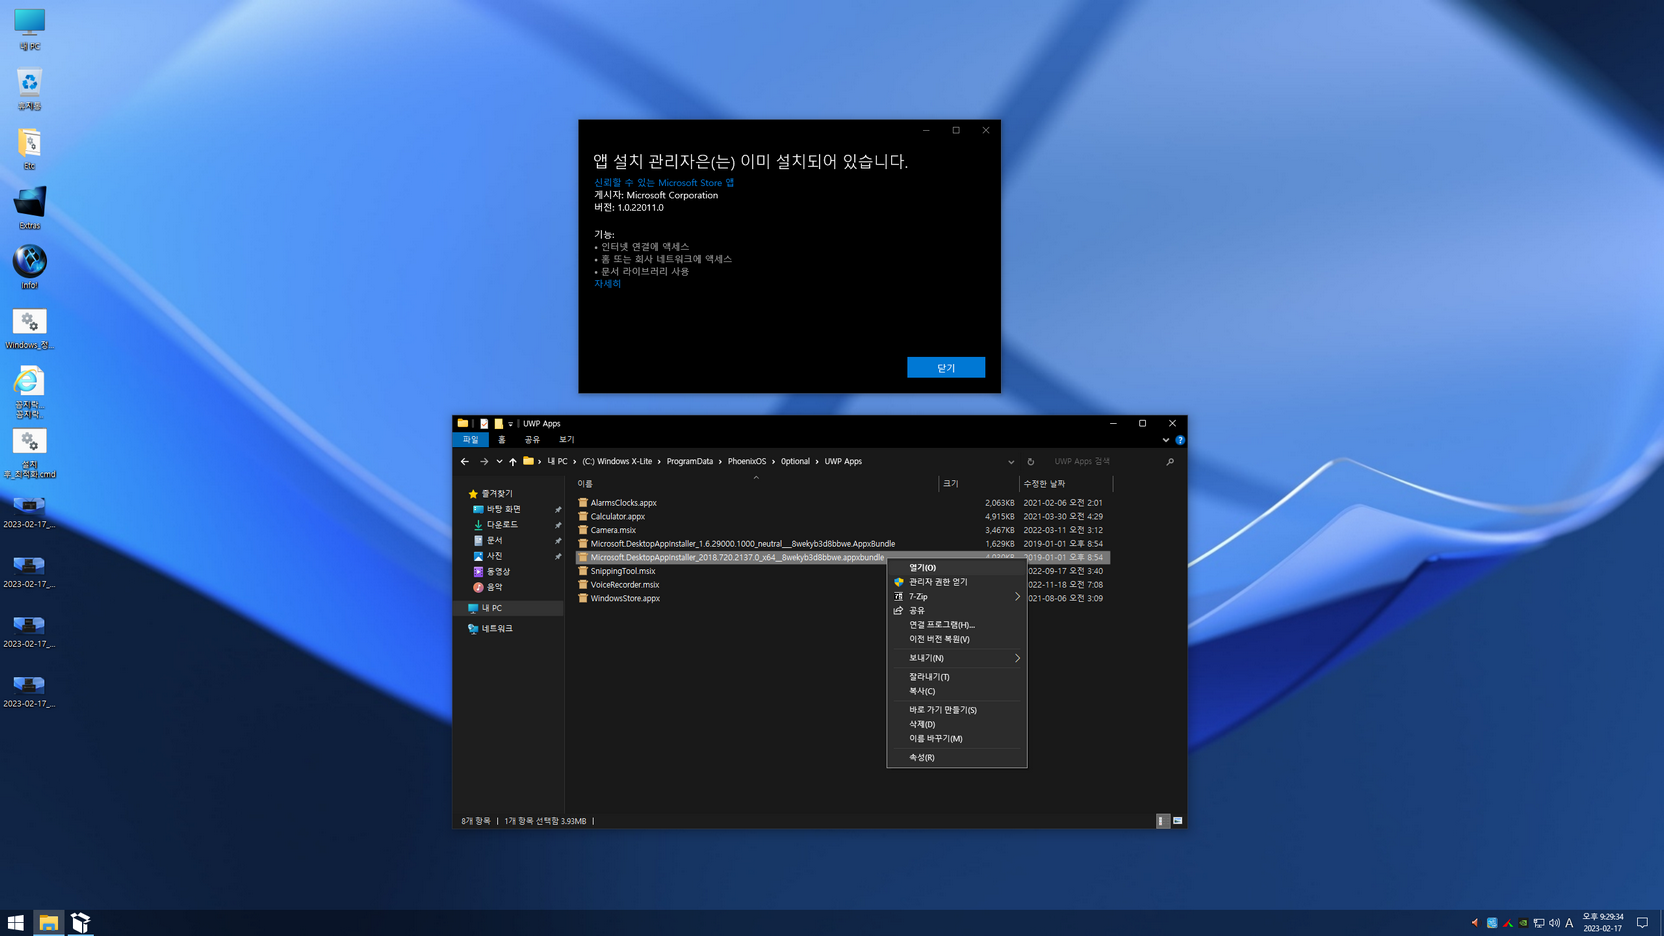Click the 닫기 button in installer dialog
Image resolution: width=1664 pixels, height=936 pixels.
pos(946,368)
